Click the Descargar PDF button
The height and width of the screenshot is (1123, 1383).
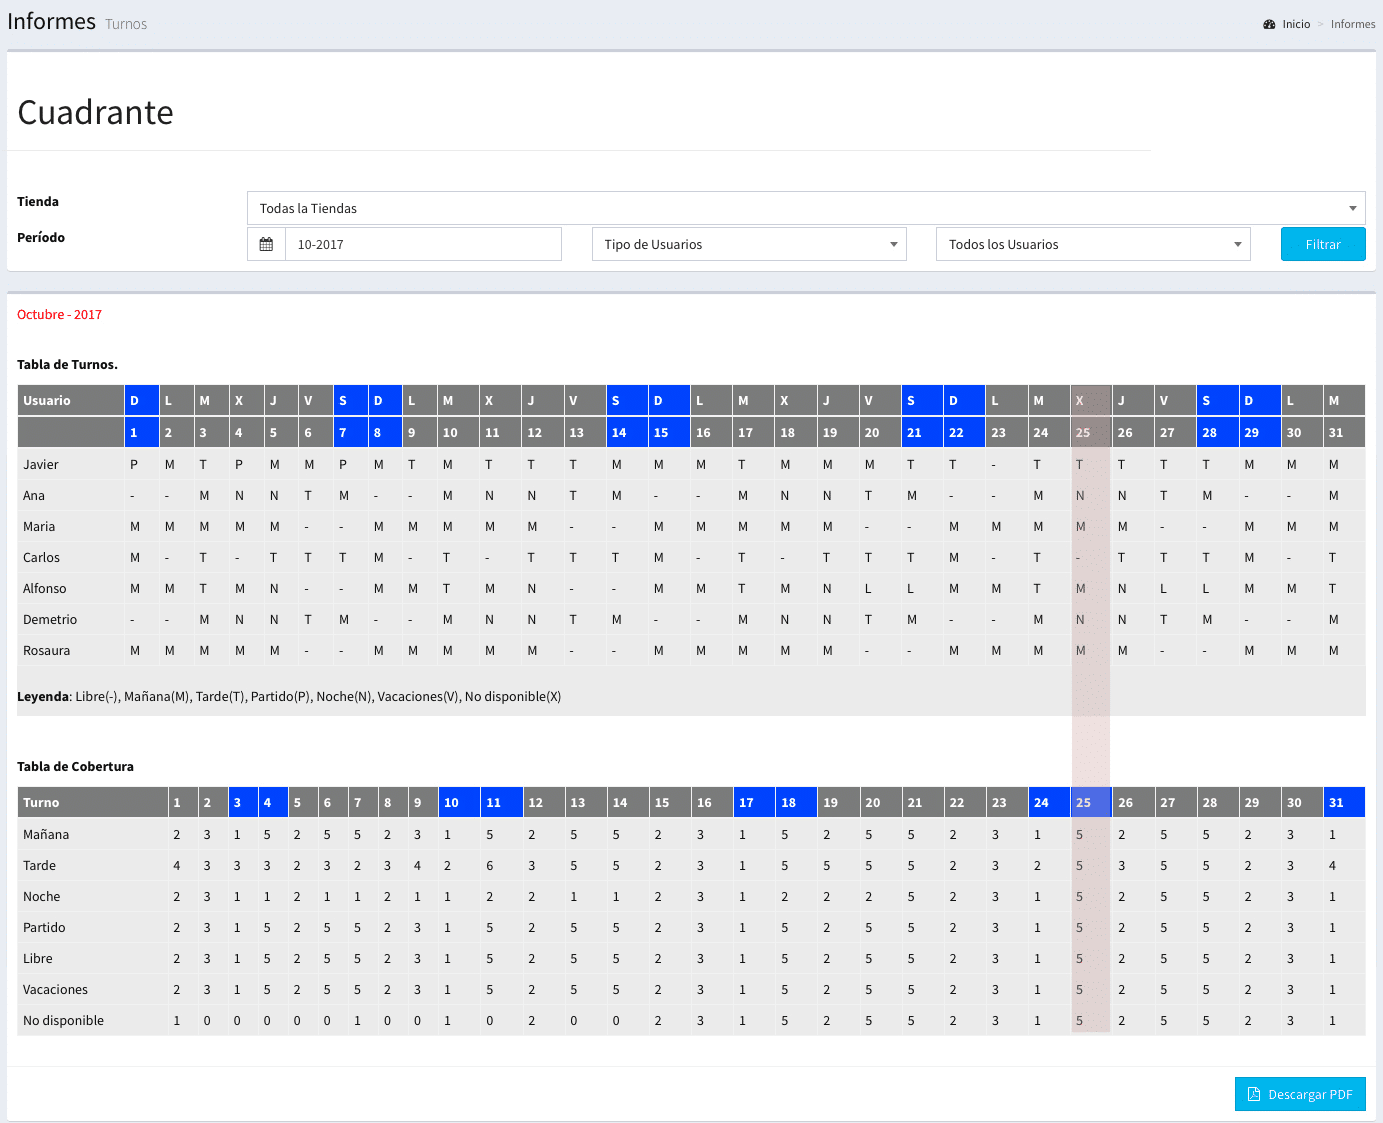tap(1299, 1094)
